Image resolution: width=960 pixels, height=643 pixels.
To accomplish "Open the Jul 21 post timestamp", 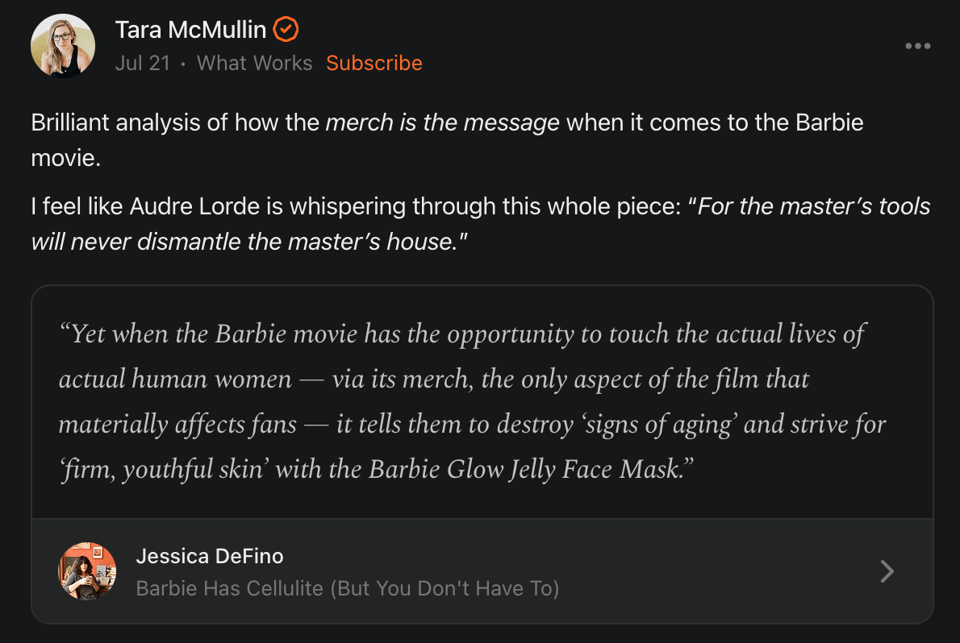I will click(x=142, y=63).
